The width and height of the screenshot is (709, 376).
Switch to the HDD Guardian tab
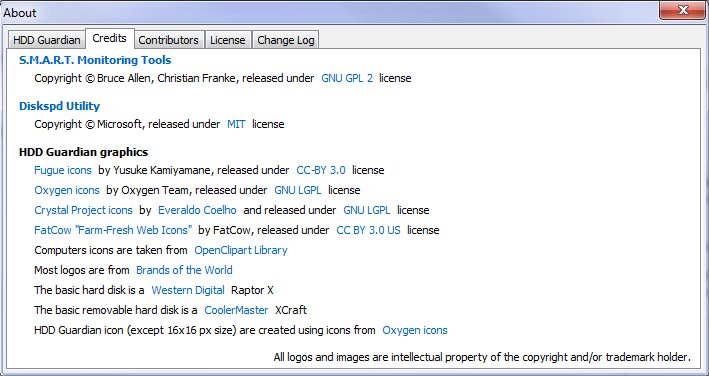click(47, 40)
